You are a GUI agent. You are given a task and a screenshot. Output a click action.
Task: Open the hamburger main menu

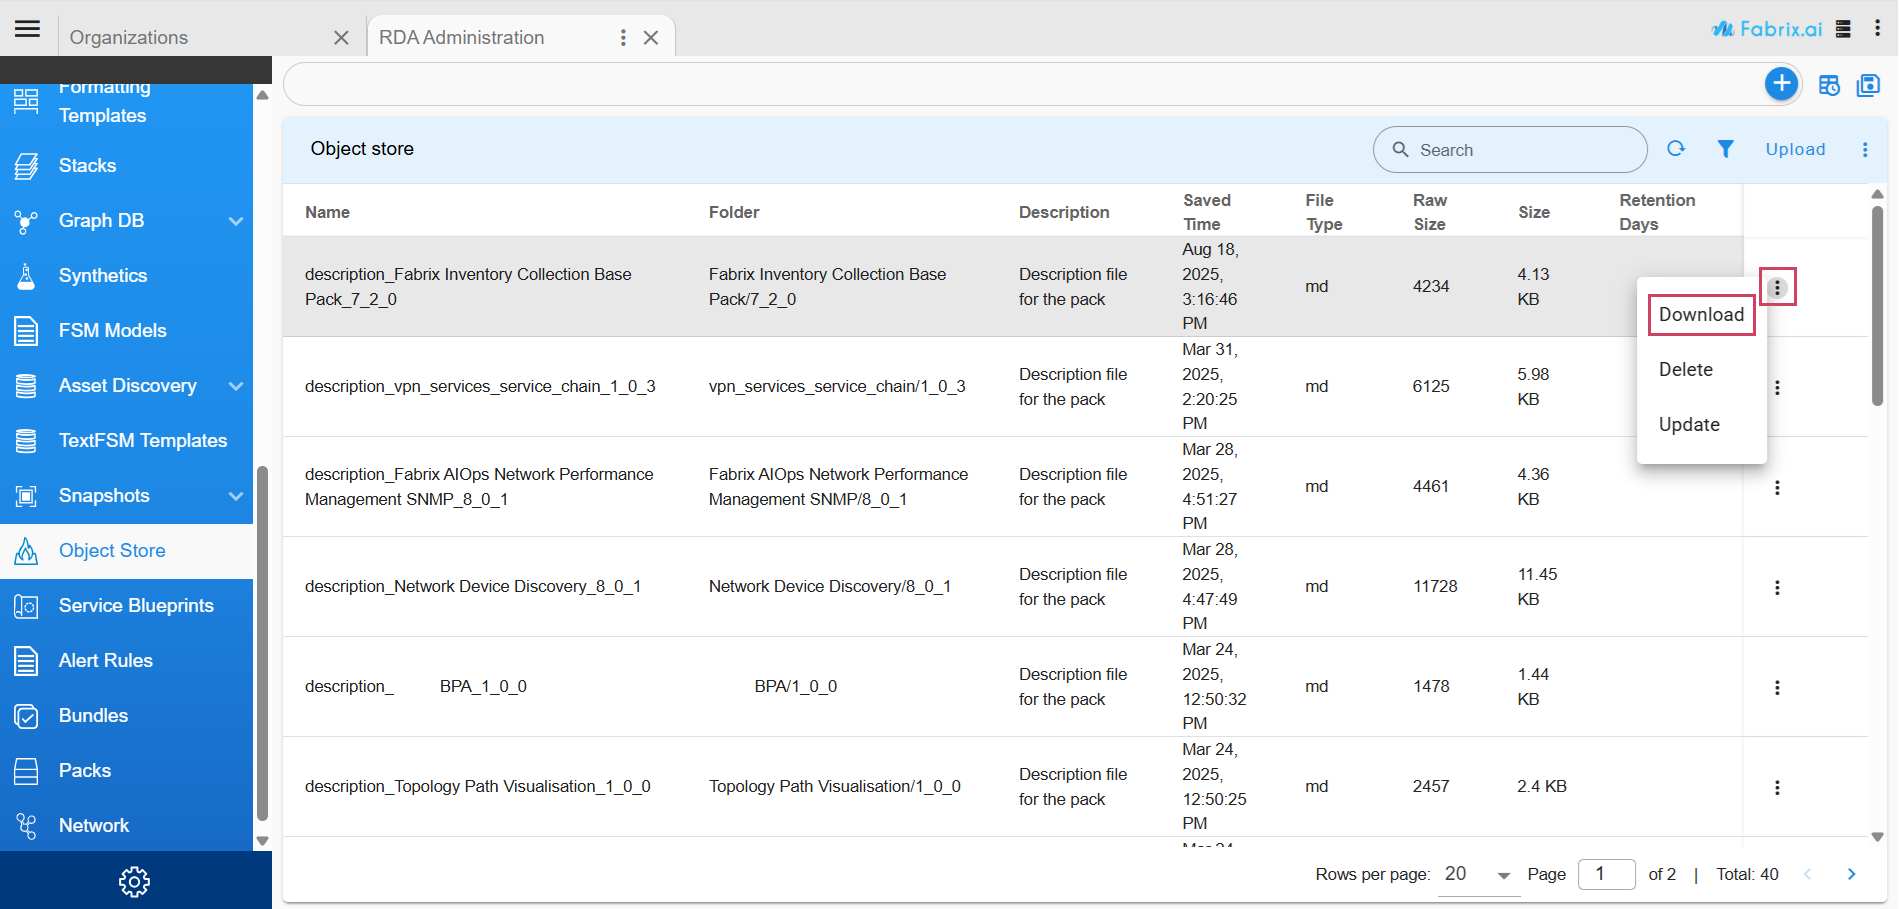pyautogui.click(x=28, y=28)
